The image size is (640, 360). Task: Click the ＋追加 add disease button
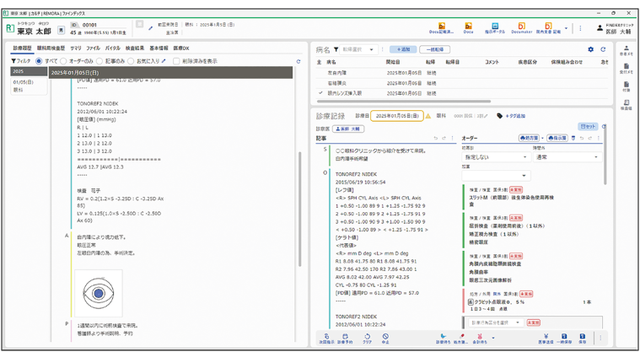pos(403,49)
